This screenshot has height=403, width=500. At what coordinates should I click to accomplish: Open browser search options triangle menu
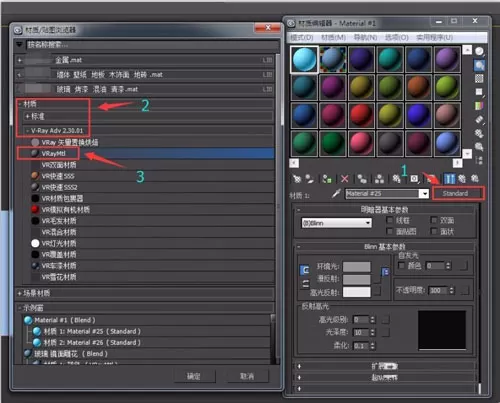(x=19, y=44)
